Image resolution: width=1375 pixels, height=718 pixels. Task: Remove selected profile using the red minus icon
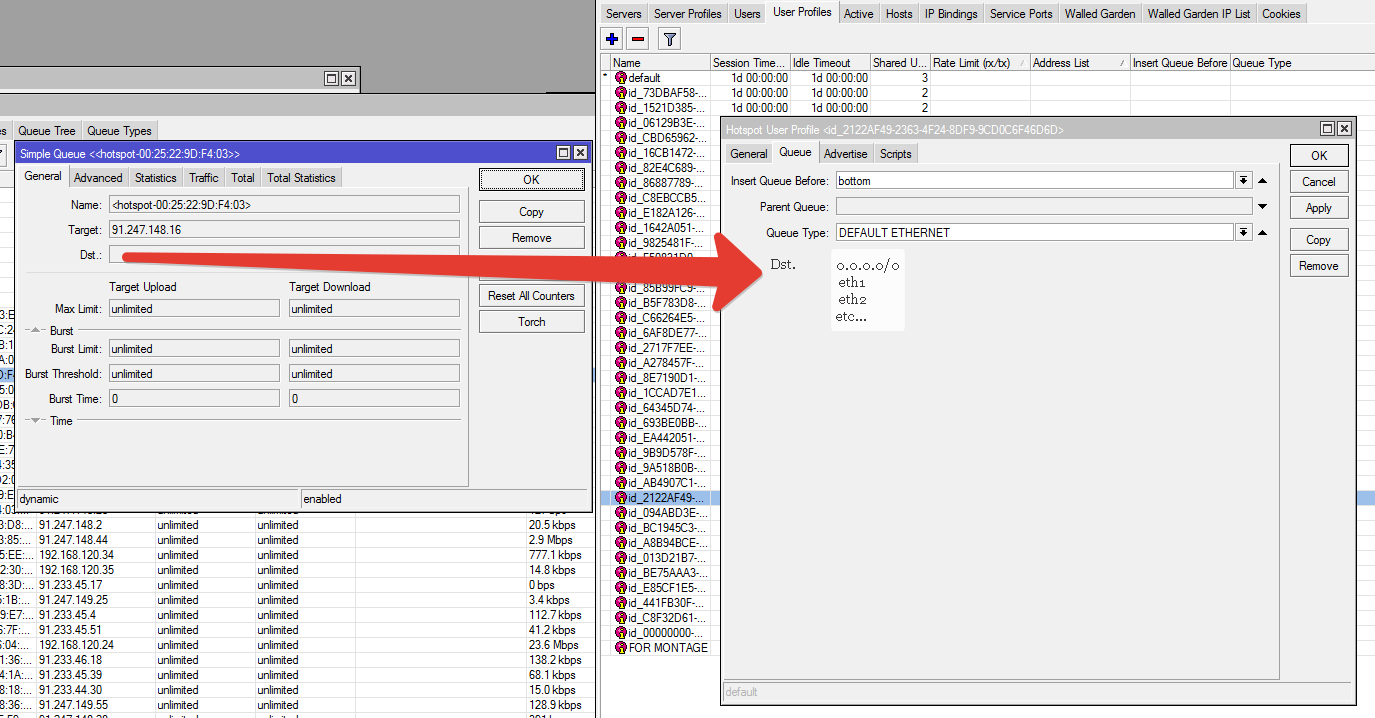click(x=637, y=38)
